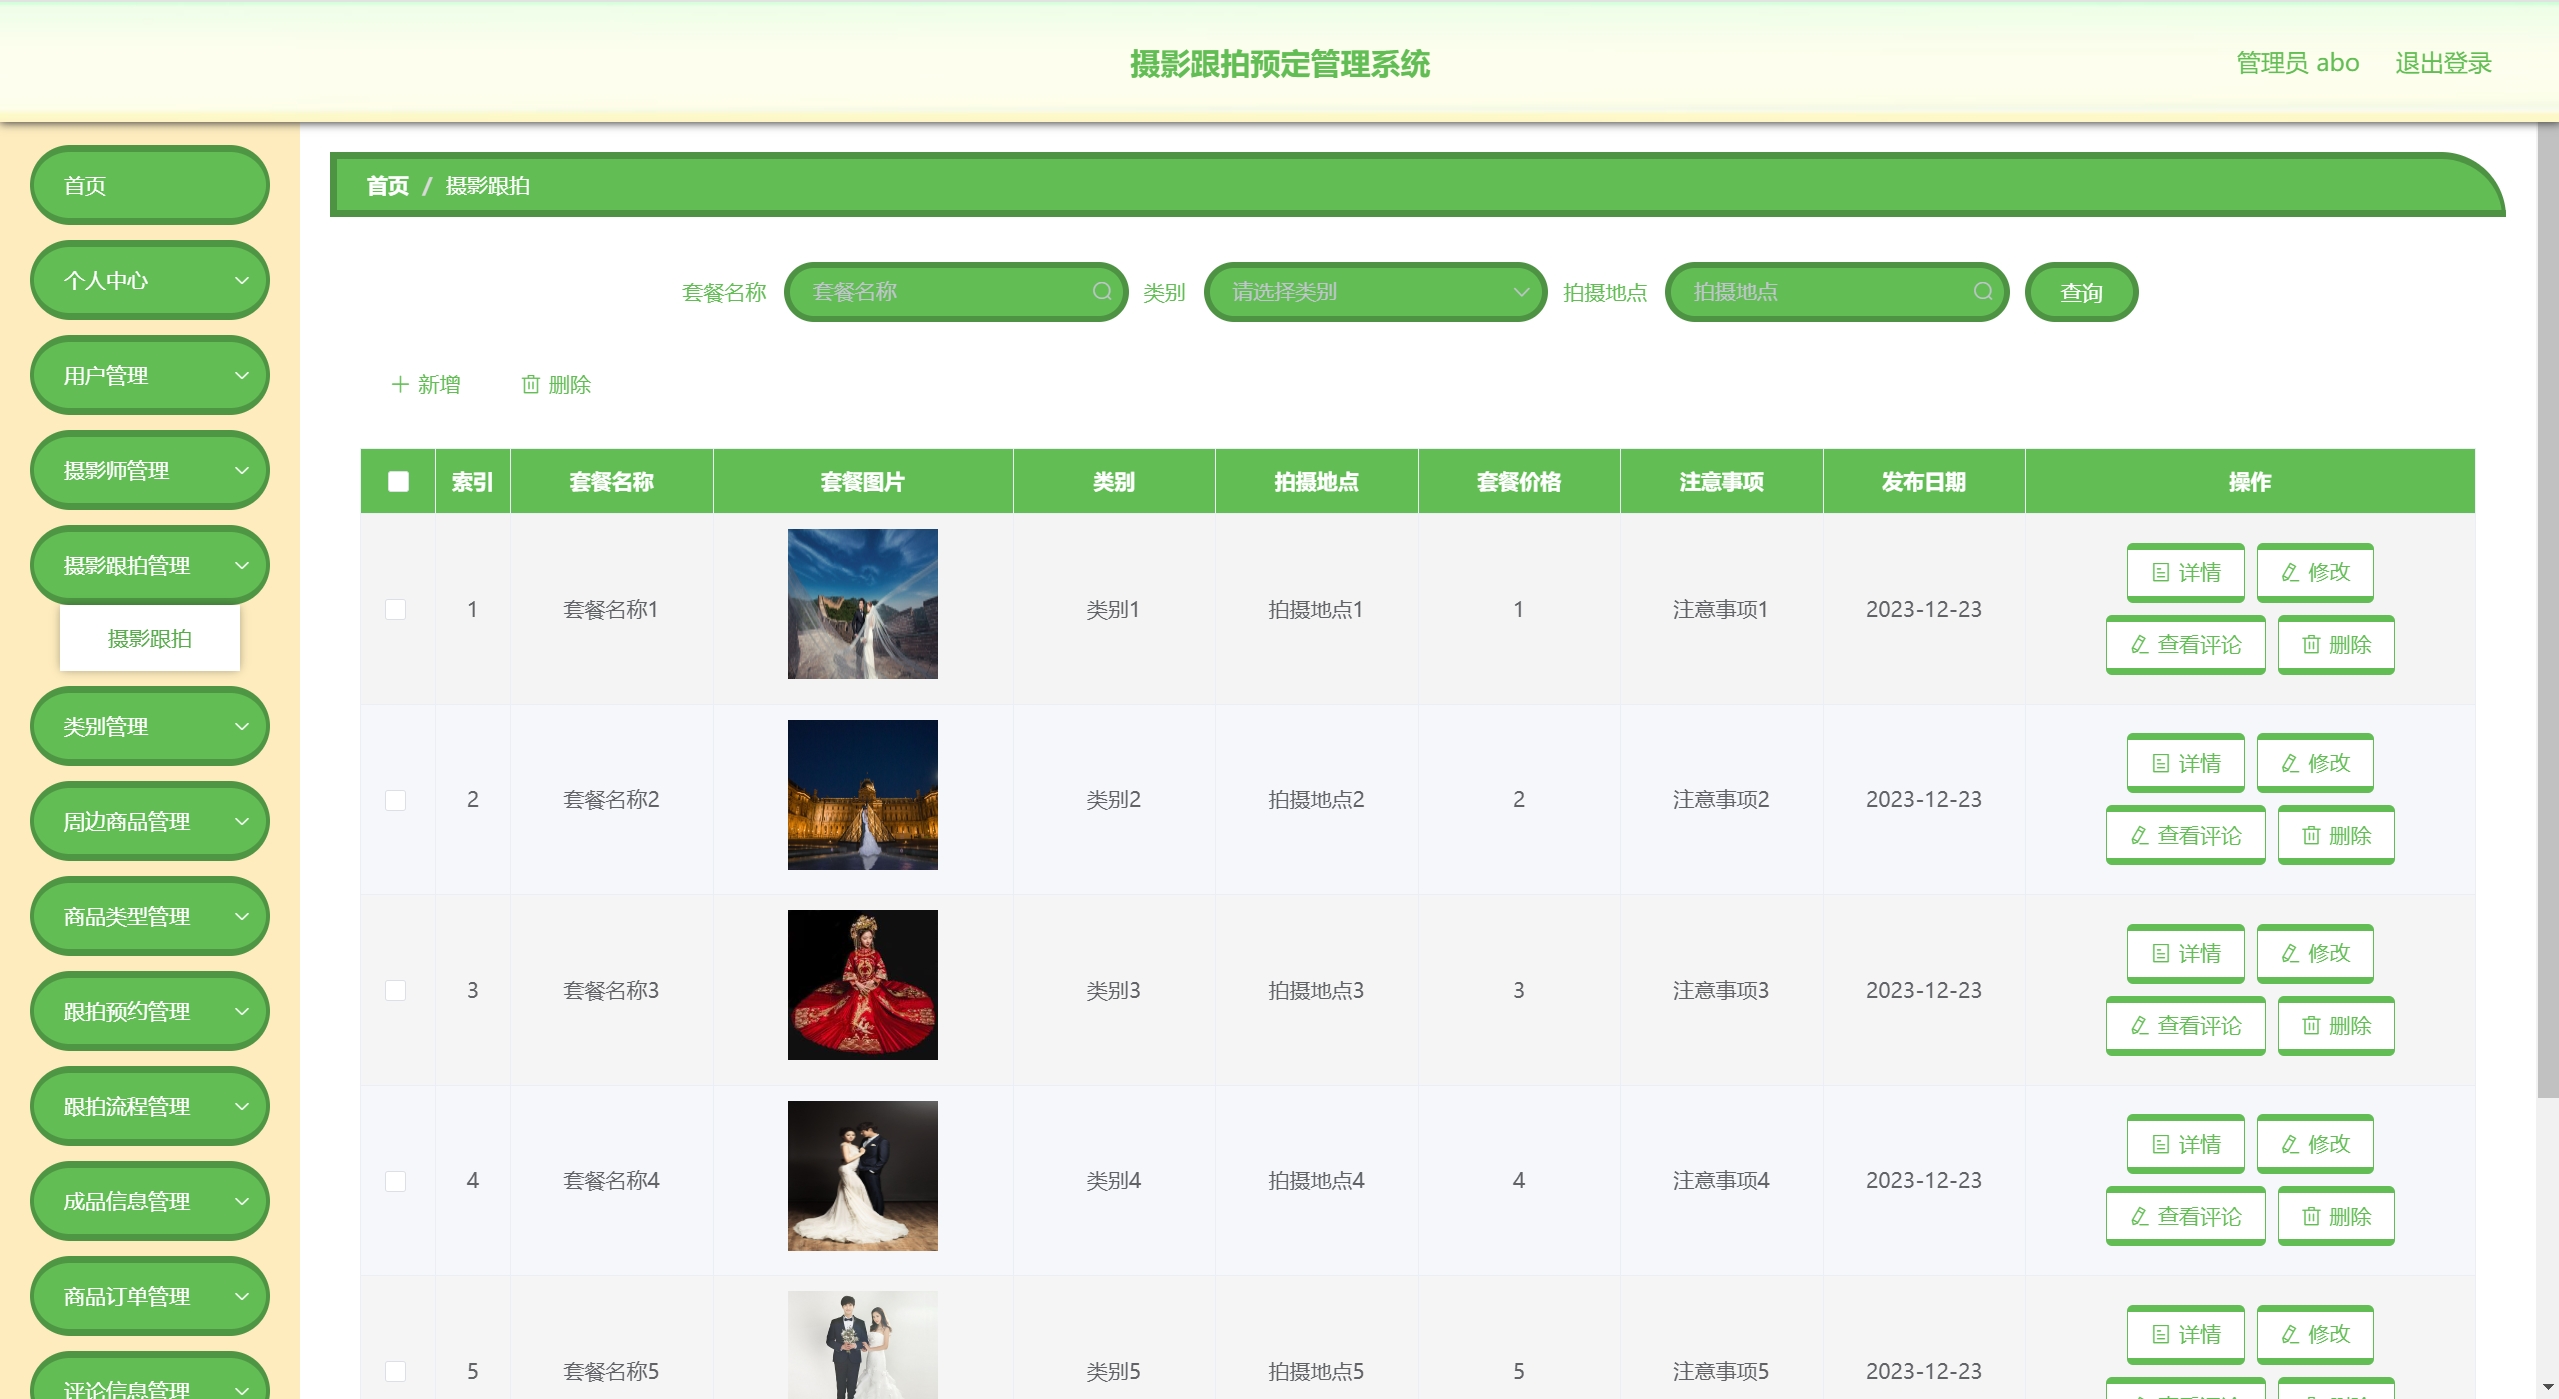Screen dimensions: 2559x1399
Task: Click the 退出登录 link
Action: 2442,63
